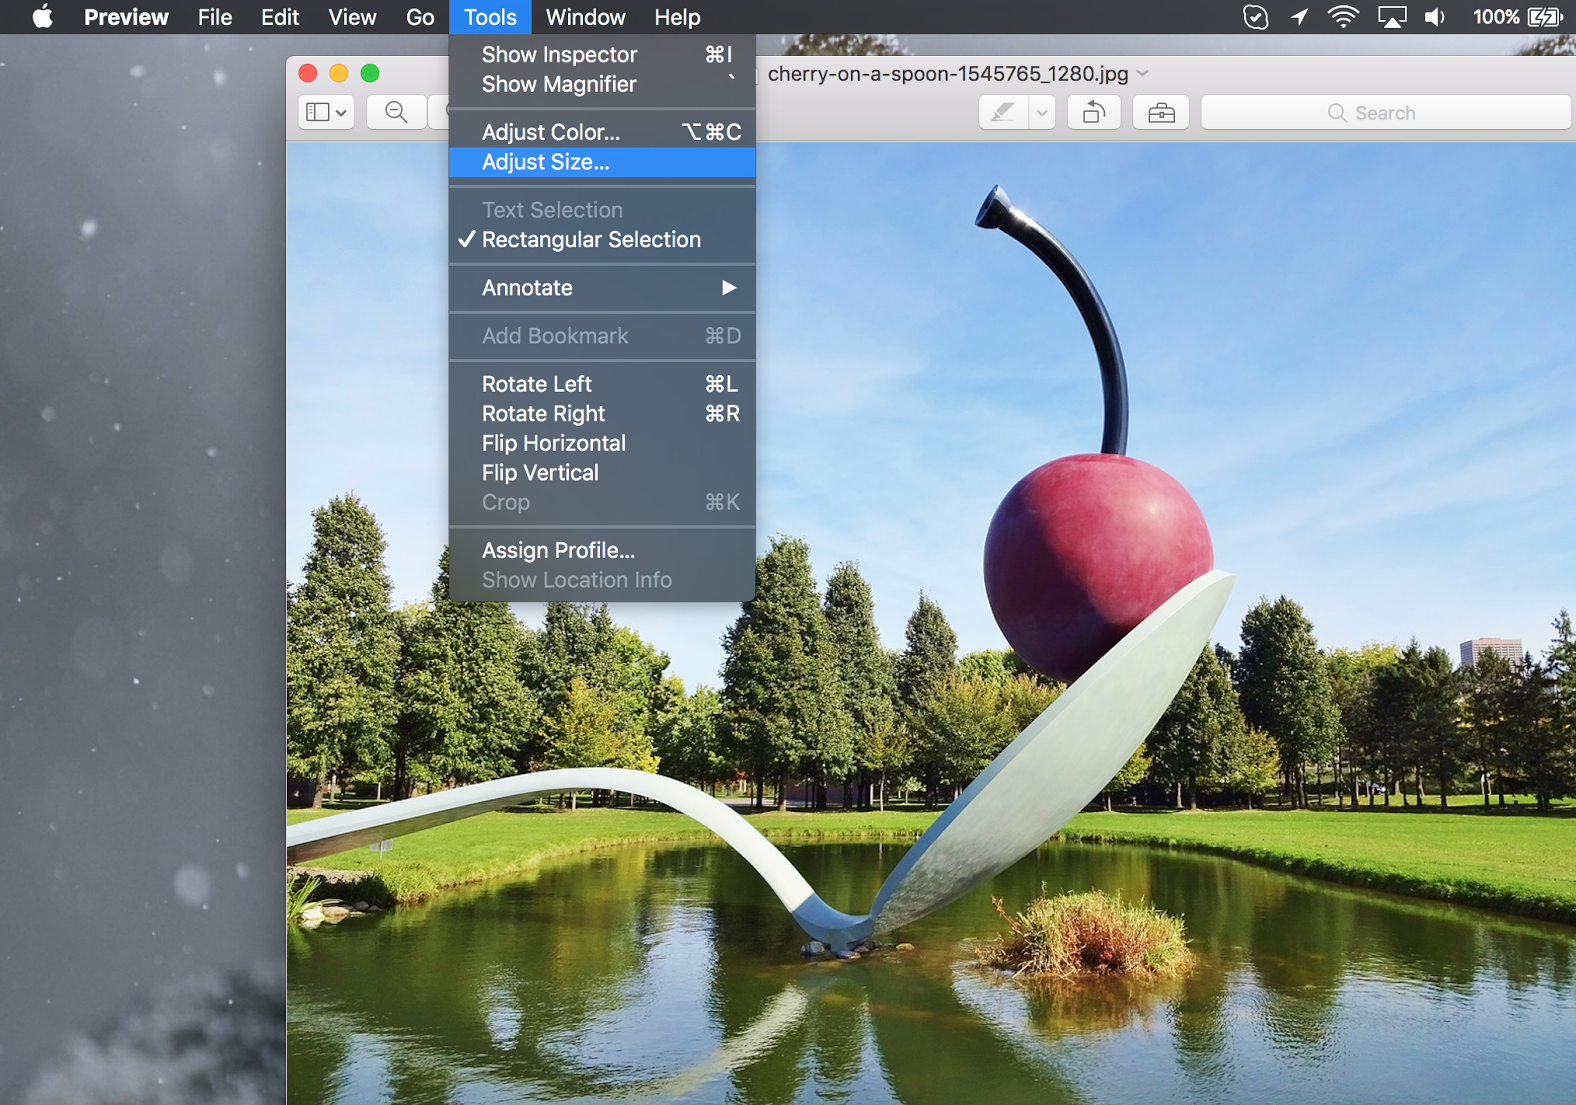Open the Go menu

(x=420, y=17)
